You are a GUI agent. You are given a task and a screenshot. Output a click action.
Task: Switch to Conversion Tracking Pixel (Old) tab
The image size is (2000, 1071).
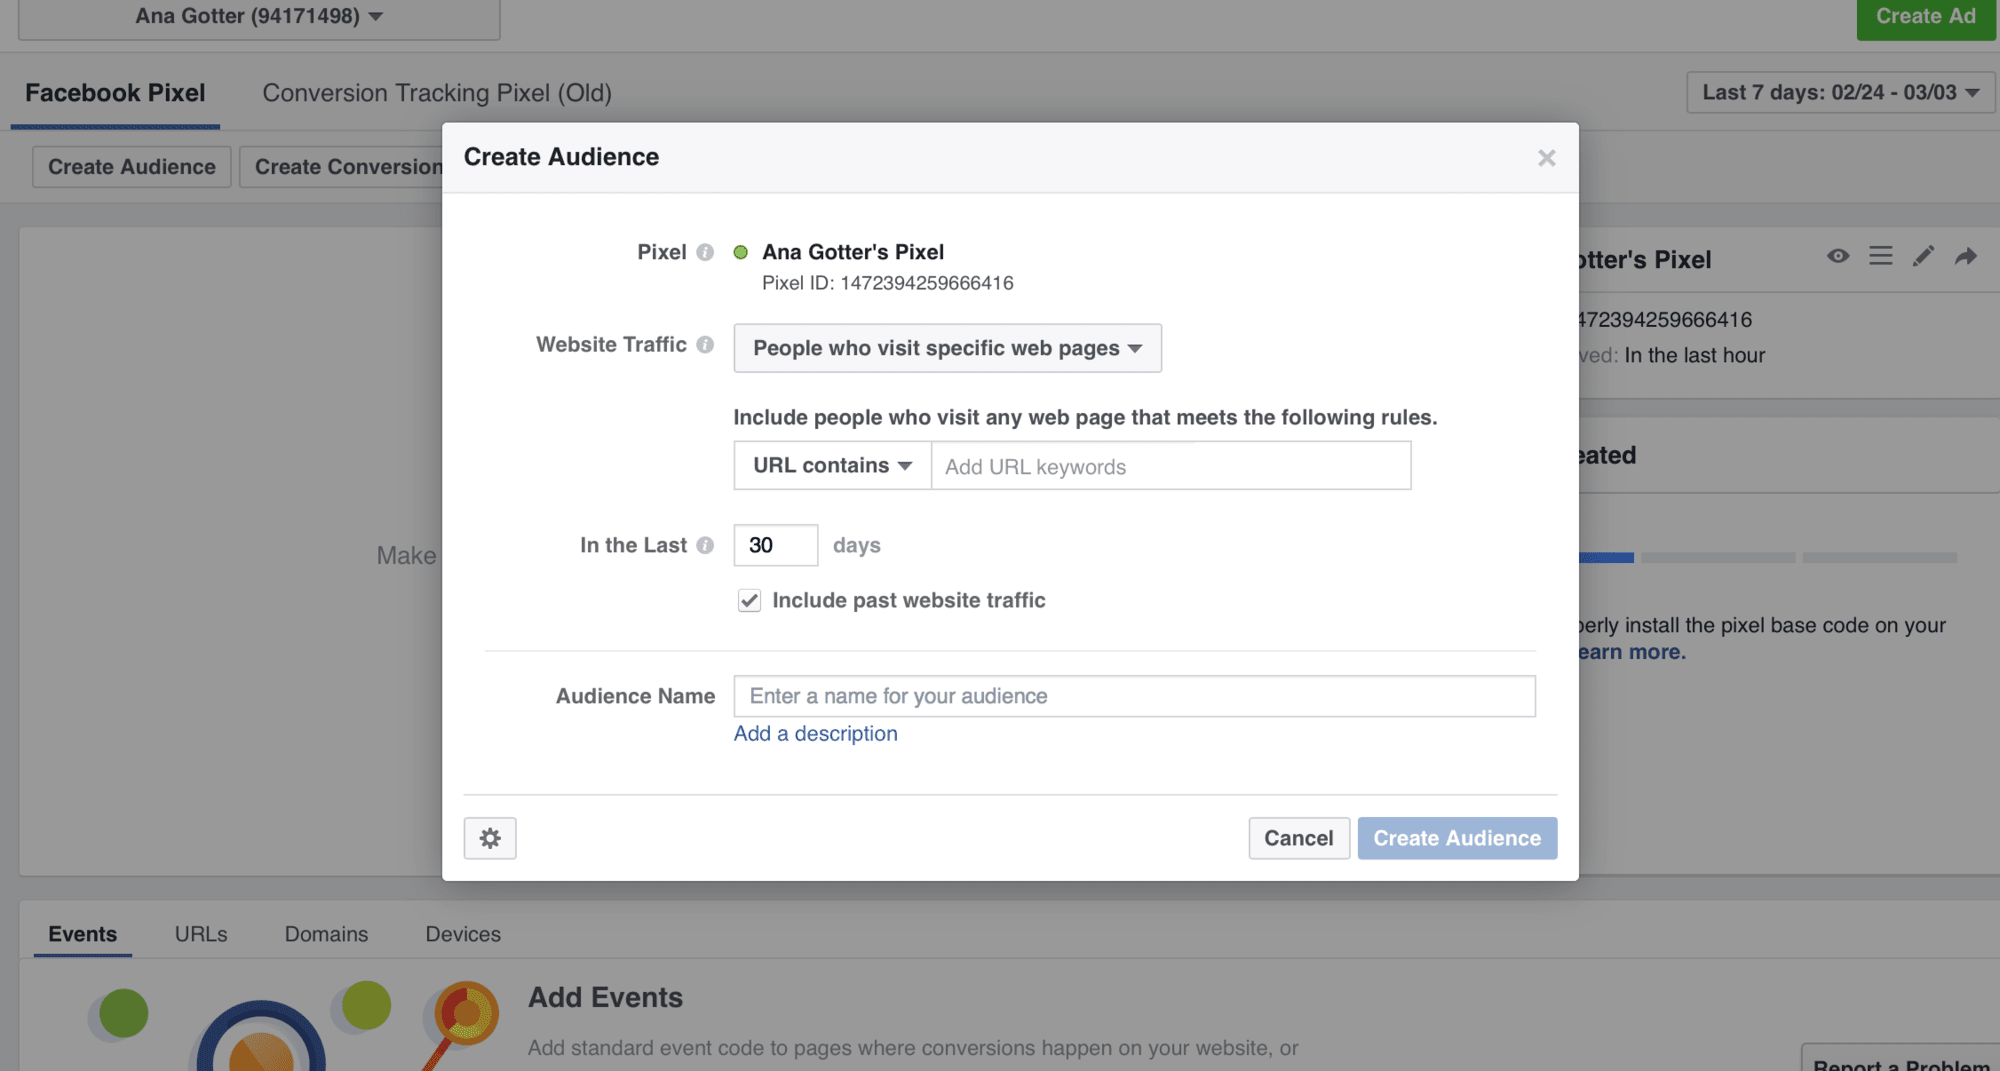click(437, 93)
